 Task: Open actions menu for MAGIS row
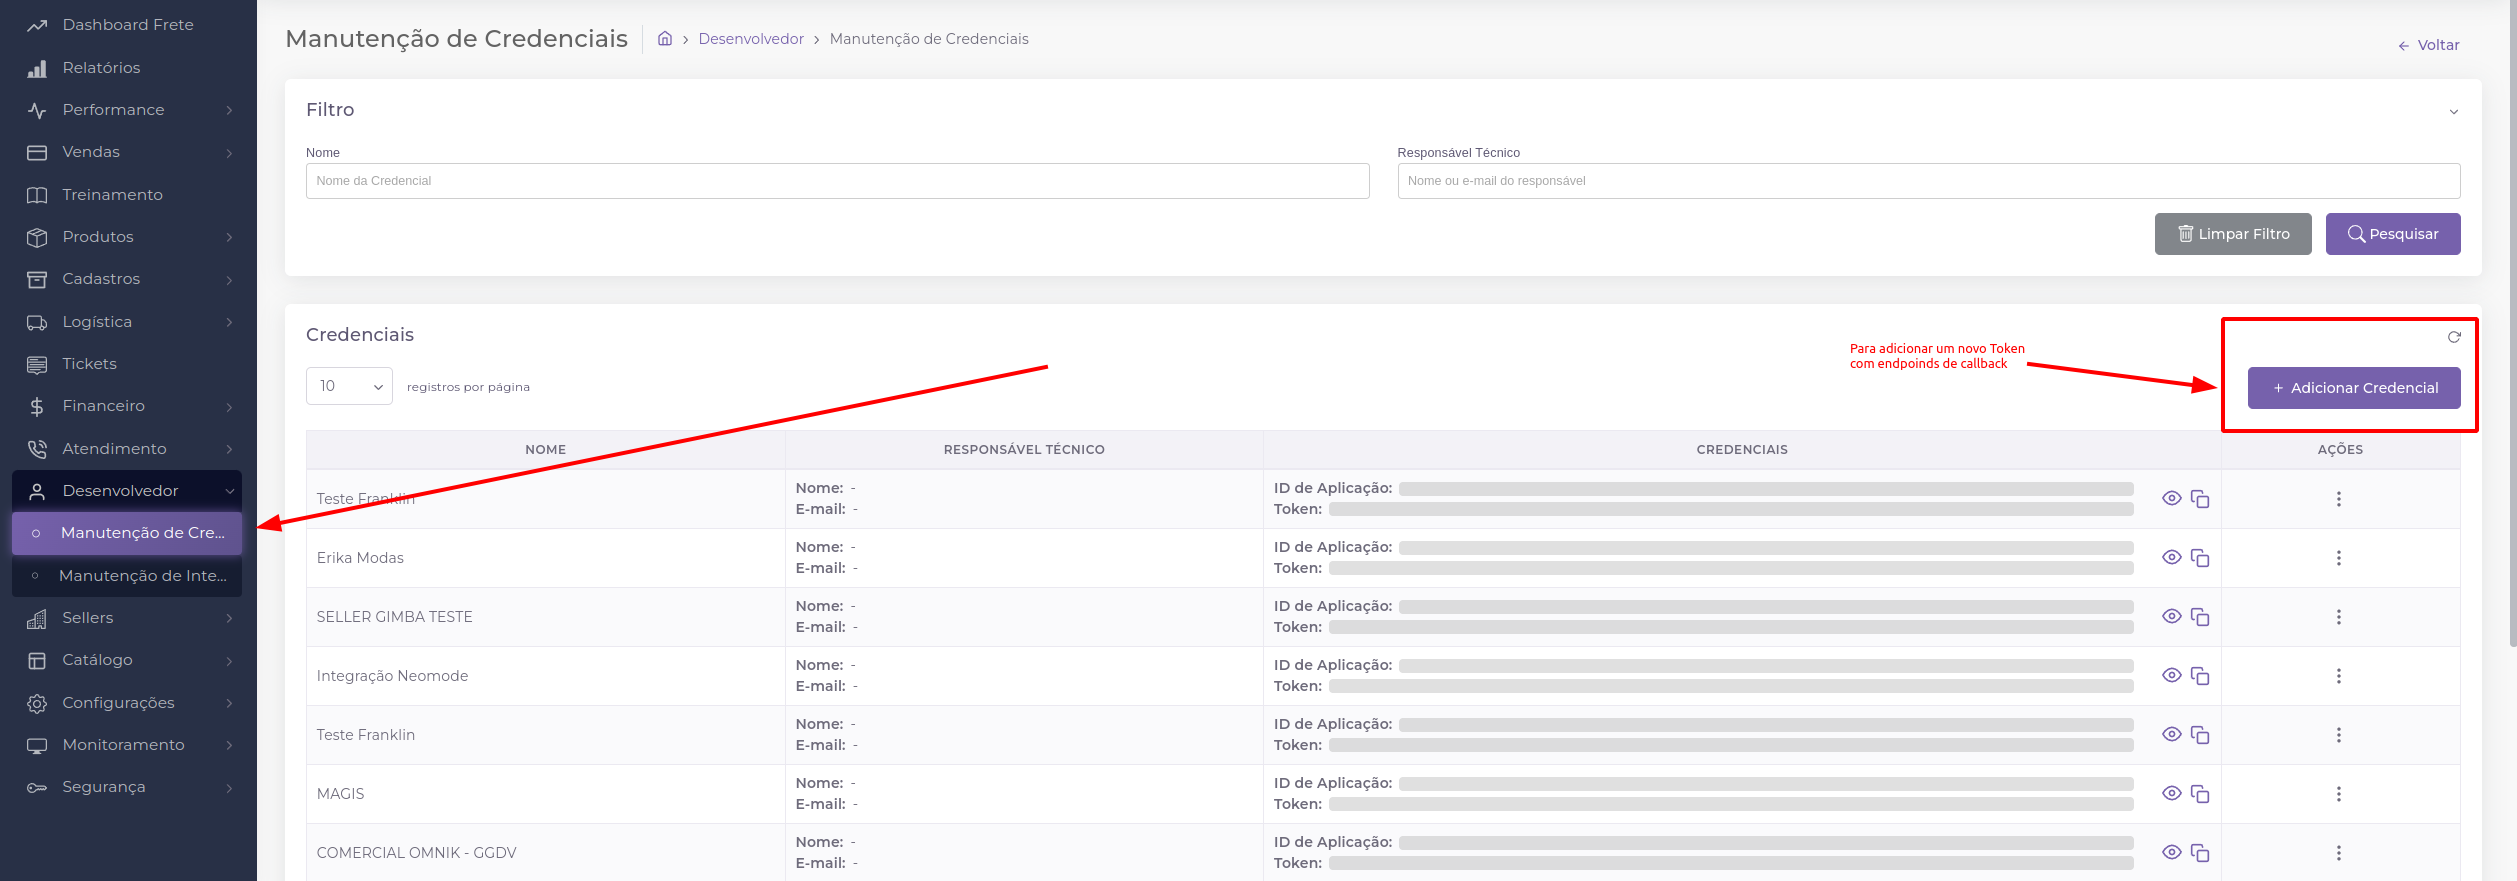(2338, 794)
